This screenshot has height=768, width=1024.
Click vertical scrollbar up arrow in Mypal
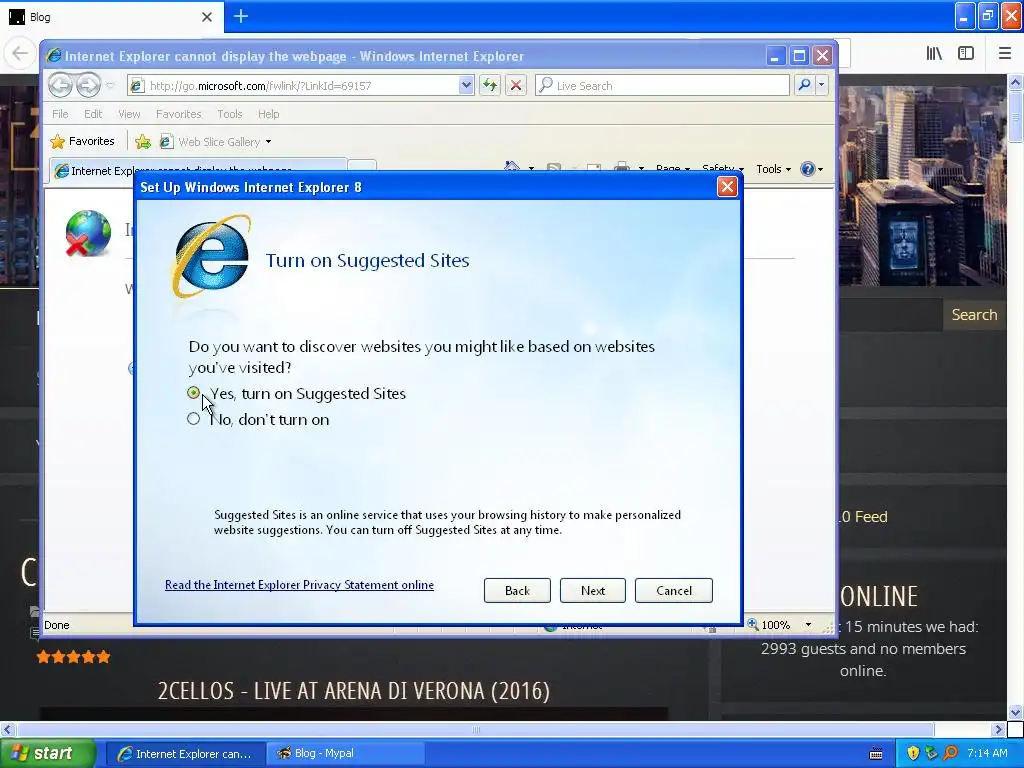pyautogui.click(x=1015, y=82)
